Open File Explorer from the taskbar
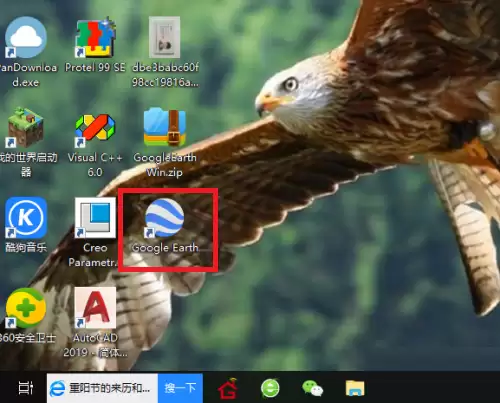The width and height of the screenshot is (500, 403). (x=355, y=388)
